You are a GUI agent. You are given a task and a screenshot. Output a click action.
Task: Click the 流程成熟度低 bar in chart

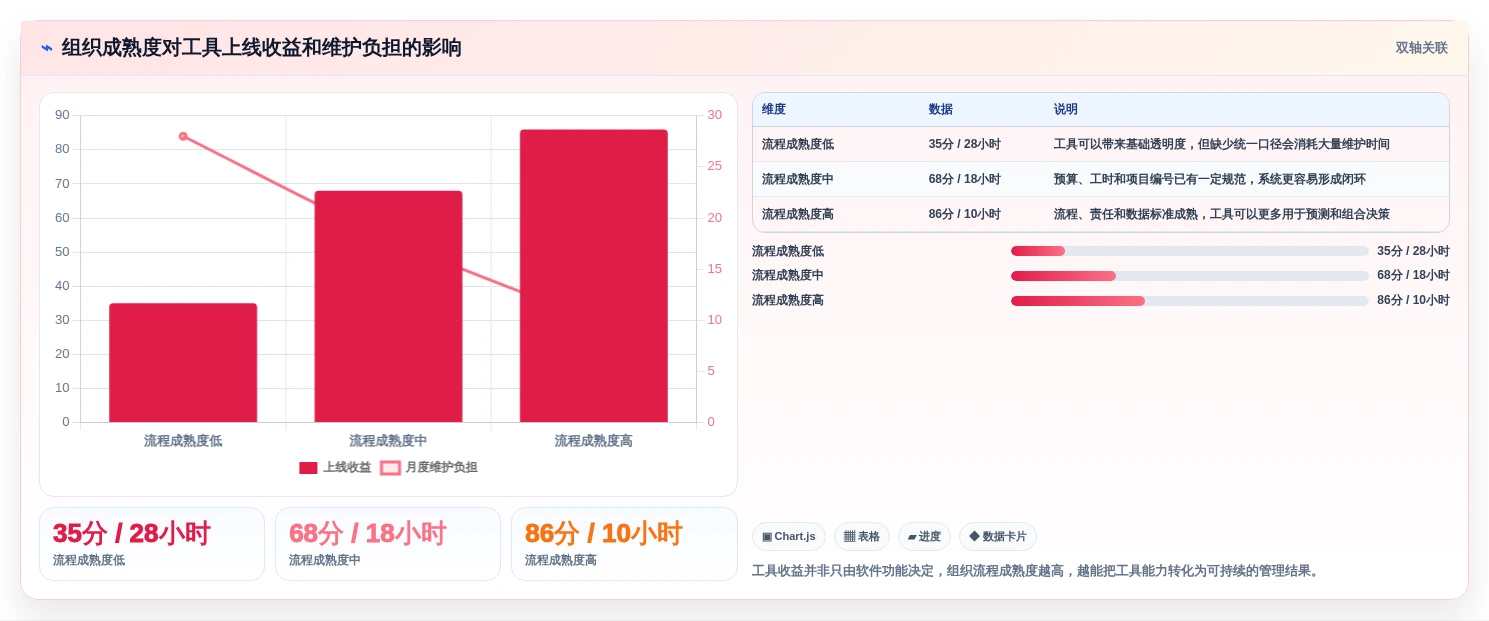(183, 362)
